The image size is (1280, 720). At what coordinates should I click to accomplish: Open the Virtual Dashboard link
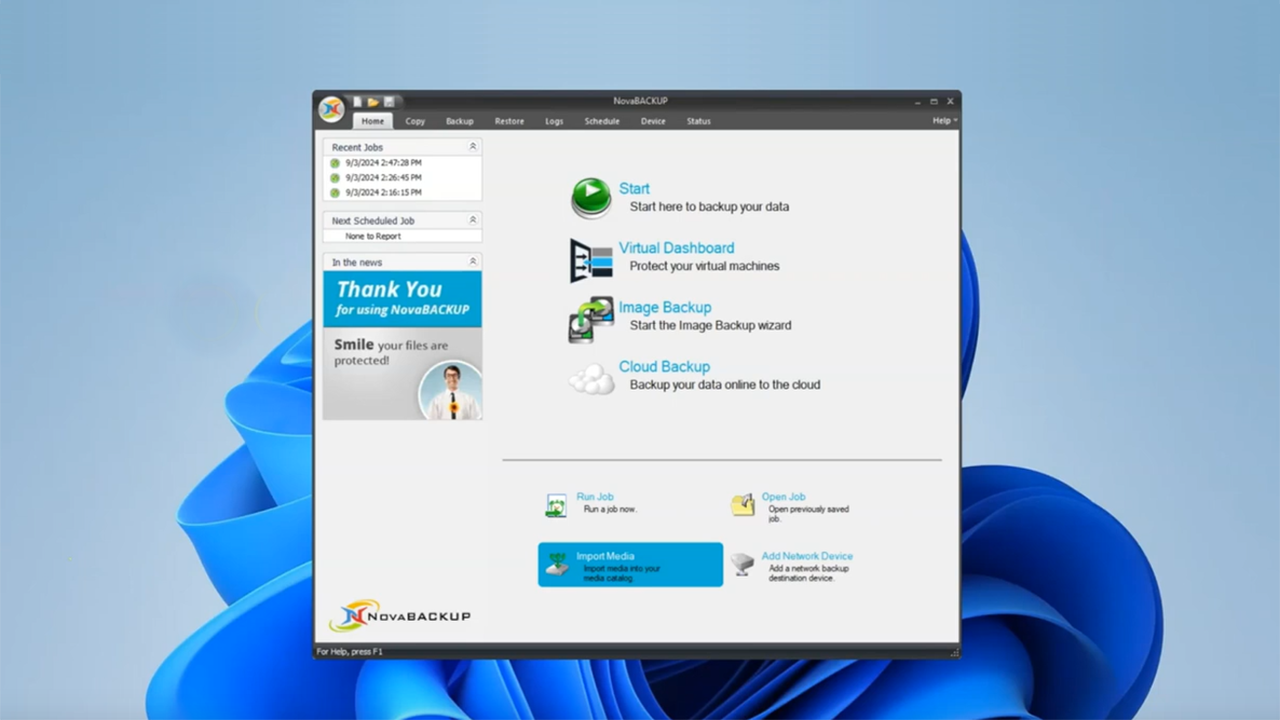[676, 248]
